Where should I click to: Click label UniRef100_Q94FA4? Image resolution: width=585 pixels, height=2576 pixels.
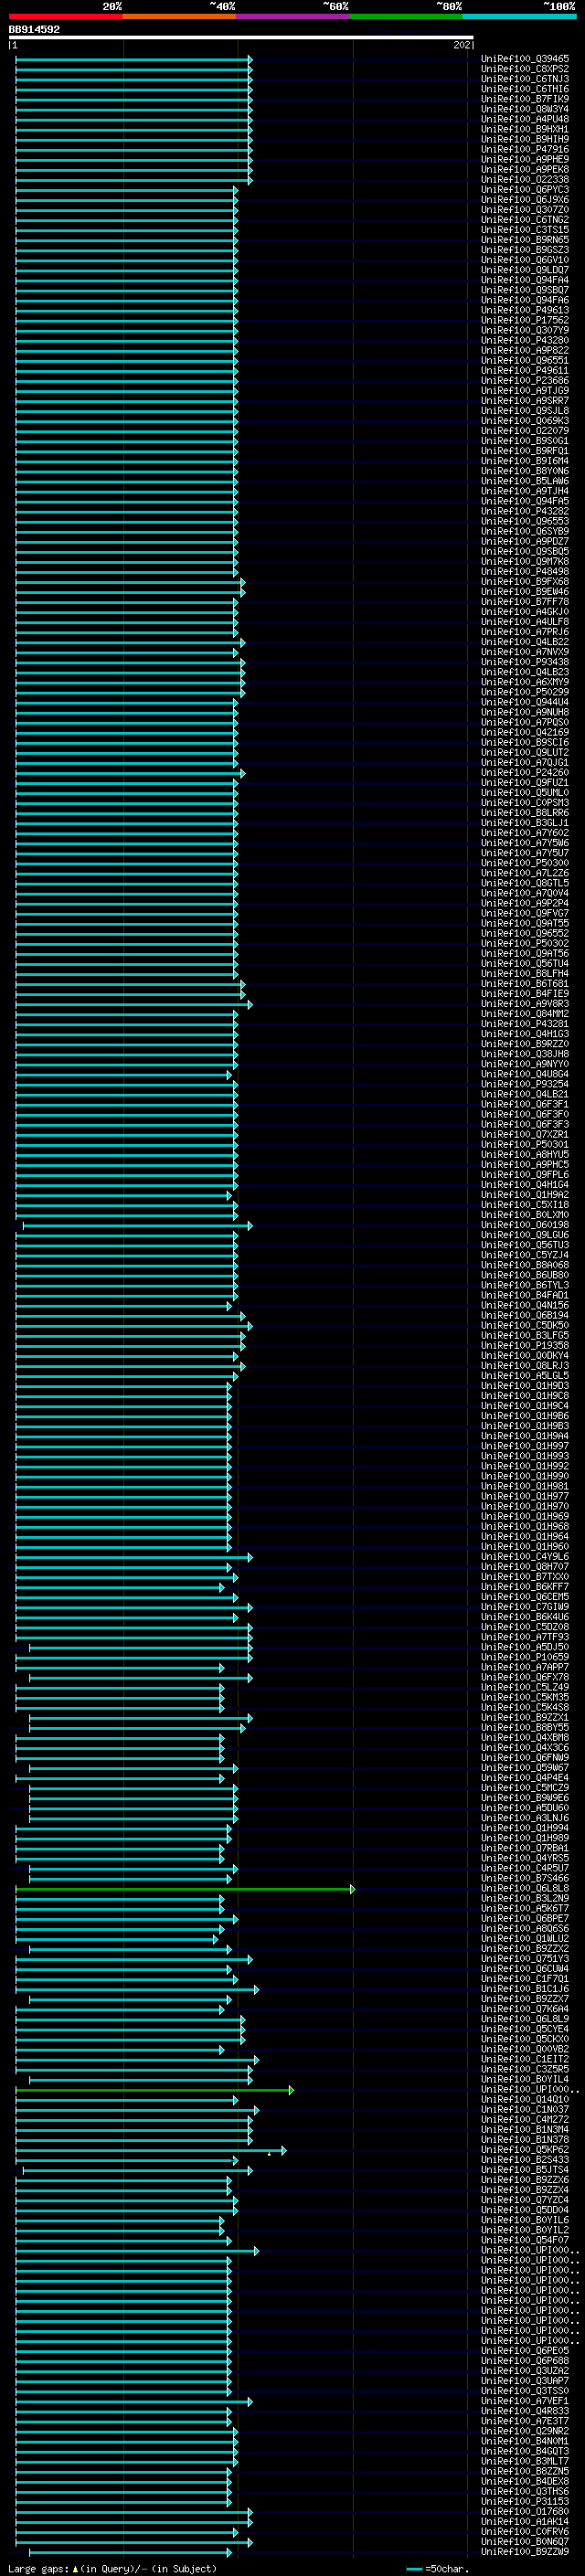click(x=525, y=280)
